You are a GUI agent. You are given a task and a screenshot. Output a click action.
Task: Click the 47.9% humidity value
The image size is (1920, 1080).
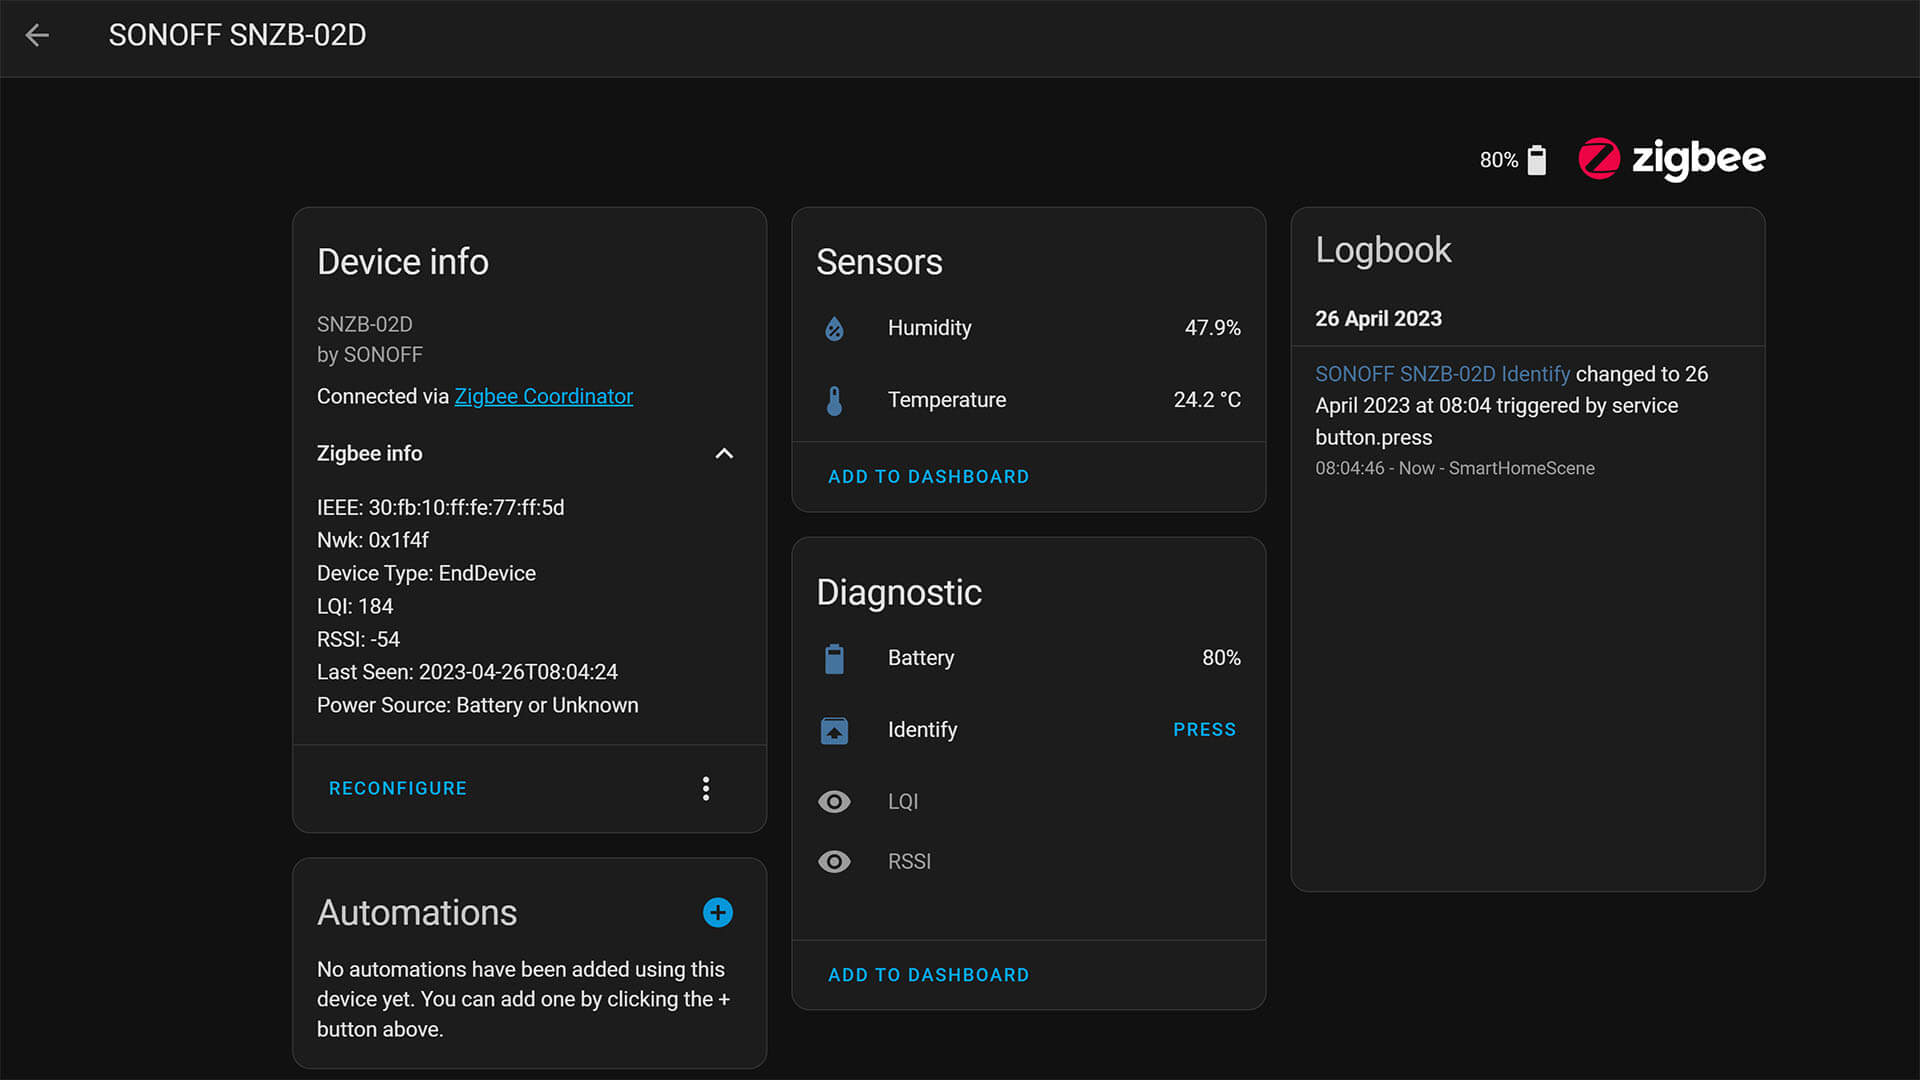pos(1212,328)
